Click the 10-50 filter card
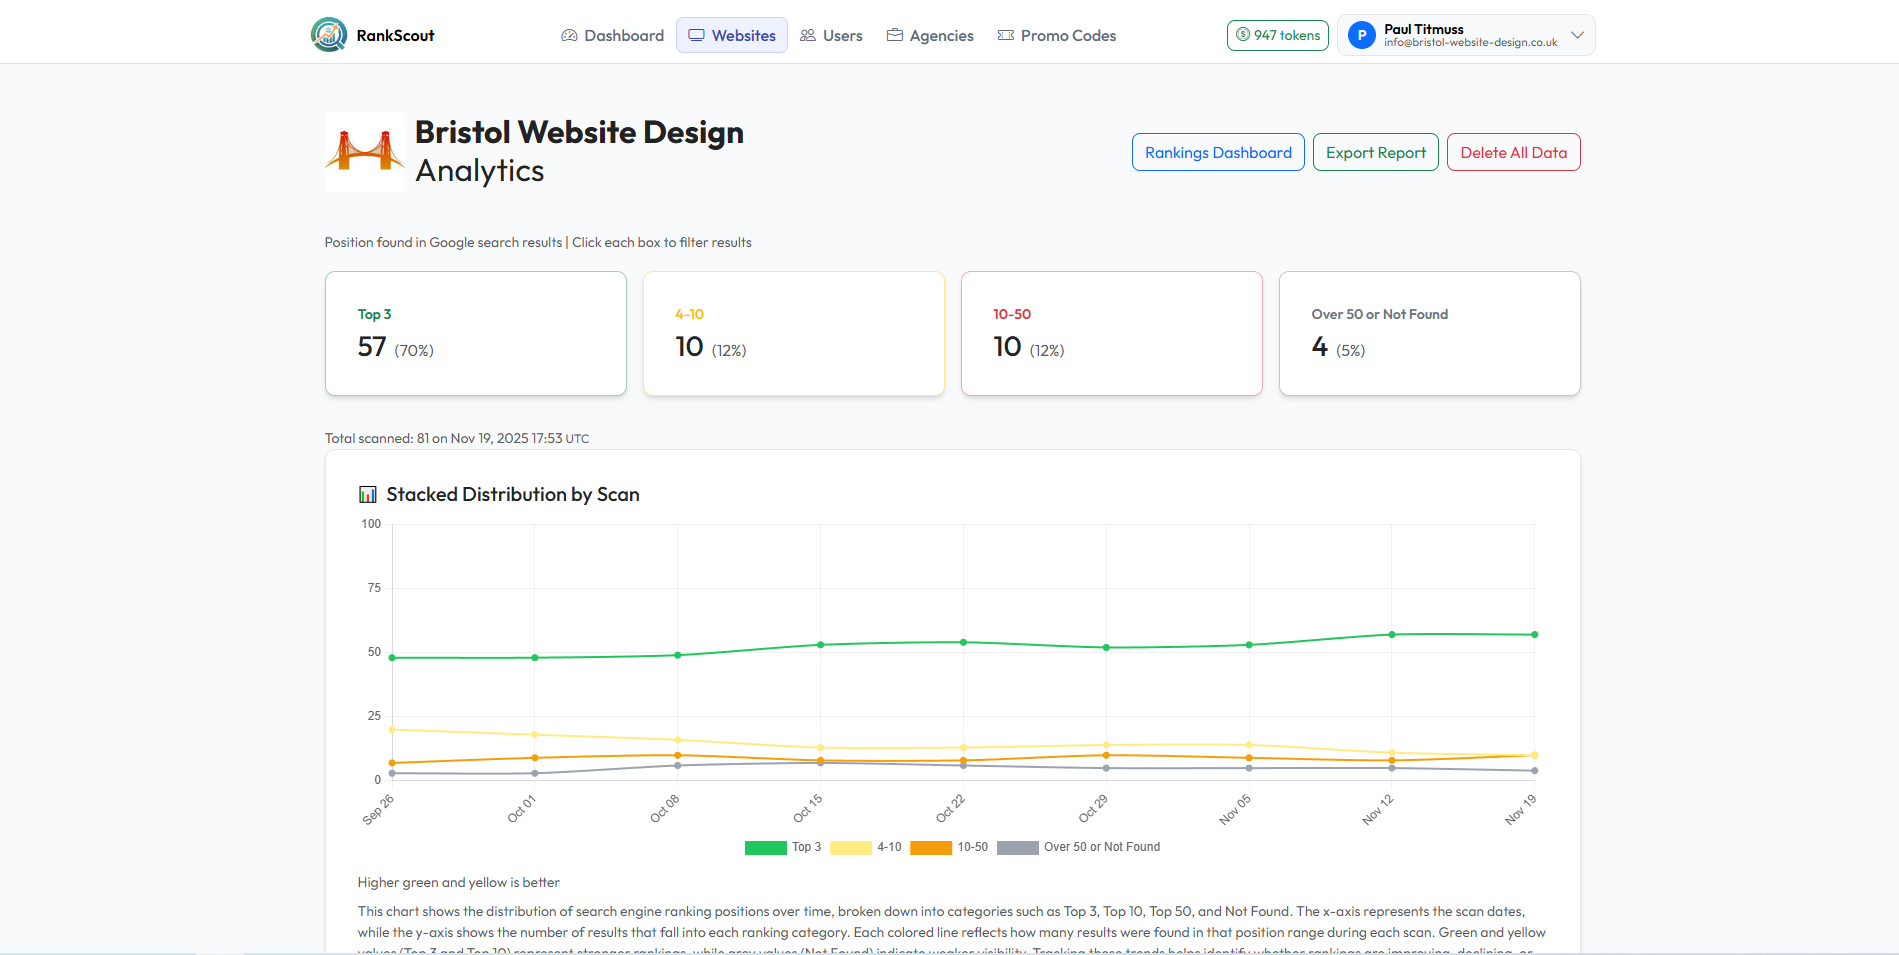 point(1111,333)
